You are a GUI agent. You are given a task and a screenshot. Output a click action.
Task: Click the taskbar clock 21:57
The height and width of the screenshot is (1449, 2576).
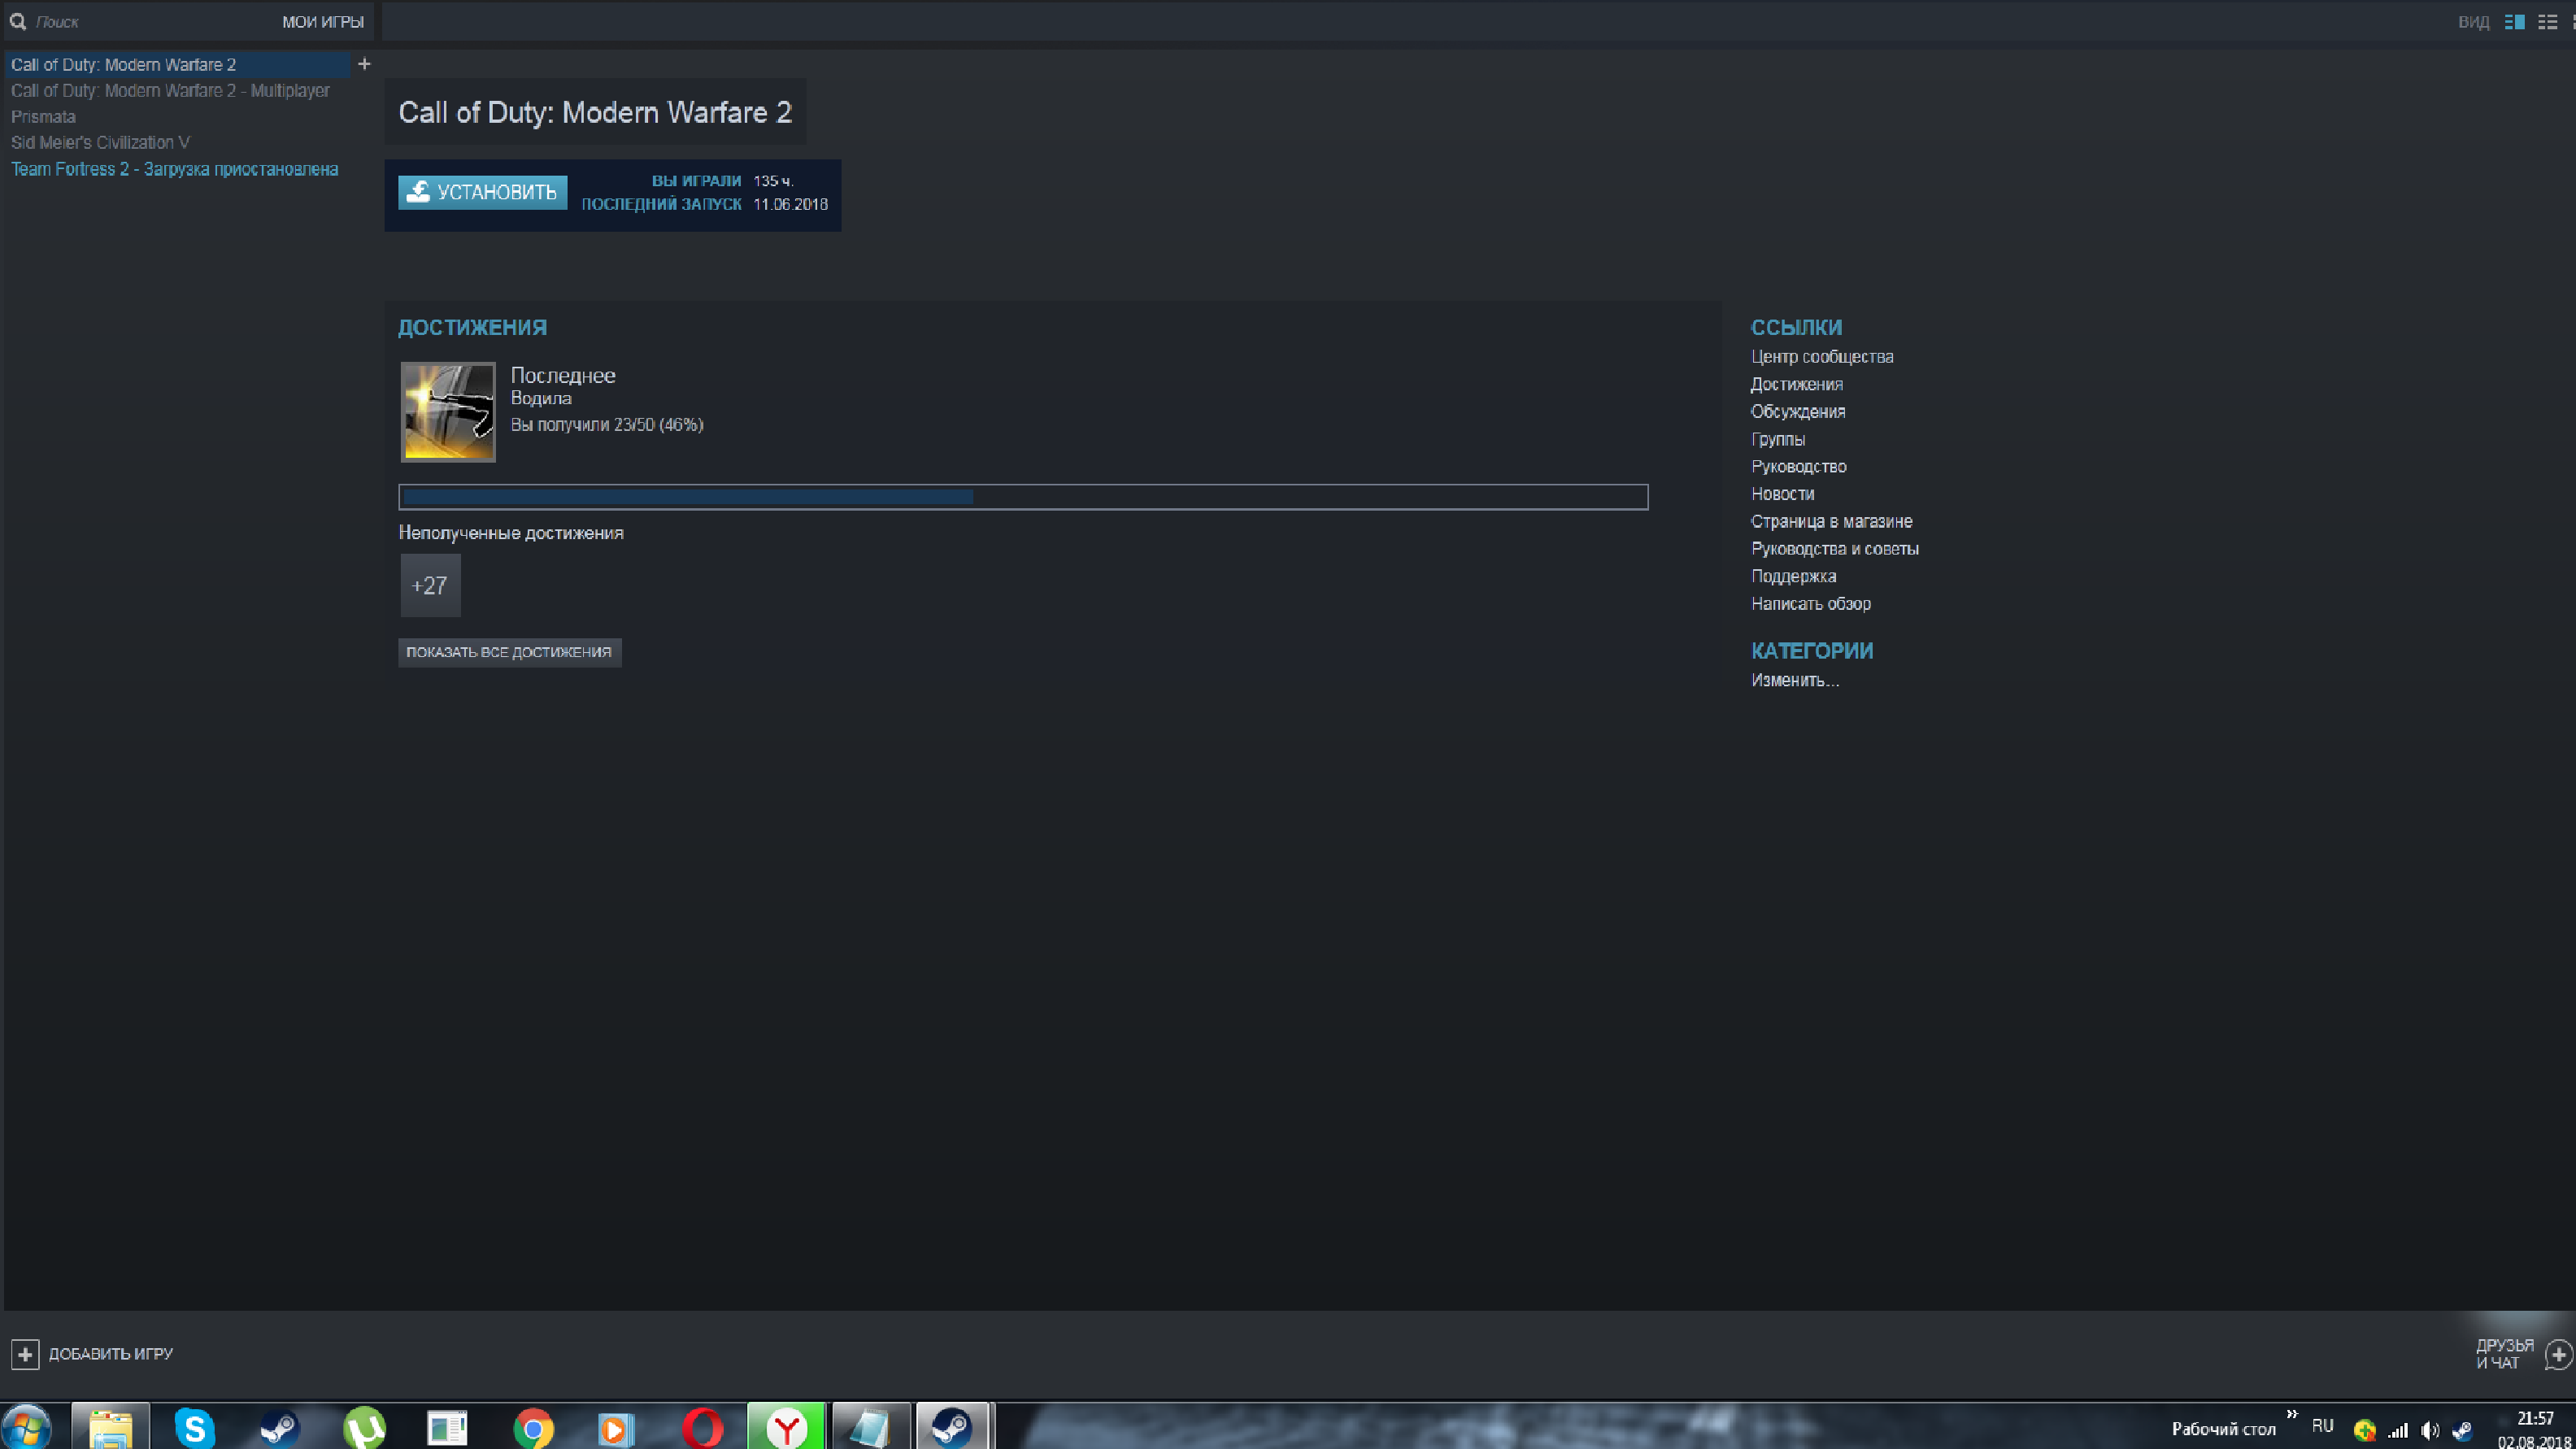click(2535, 1418)
